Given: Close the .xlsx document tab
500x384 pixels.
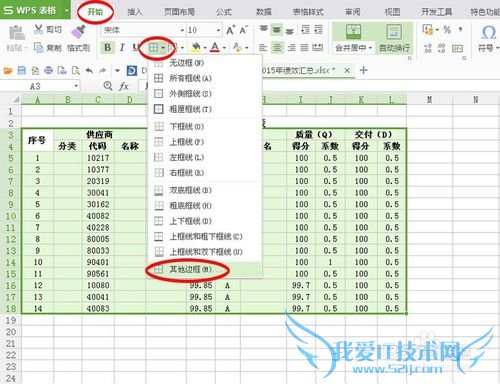Looking at the screenshot, I should click(347, 70).
